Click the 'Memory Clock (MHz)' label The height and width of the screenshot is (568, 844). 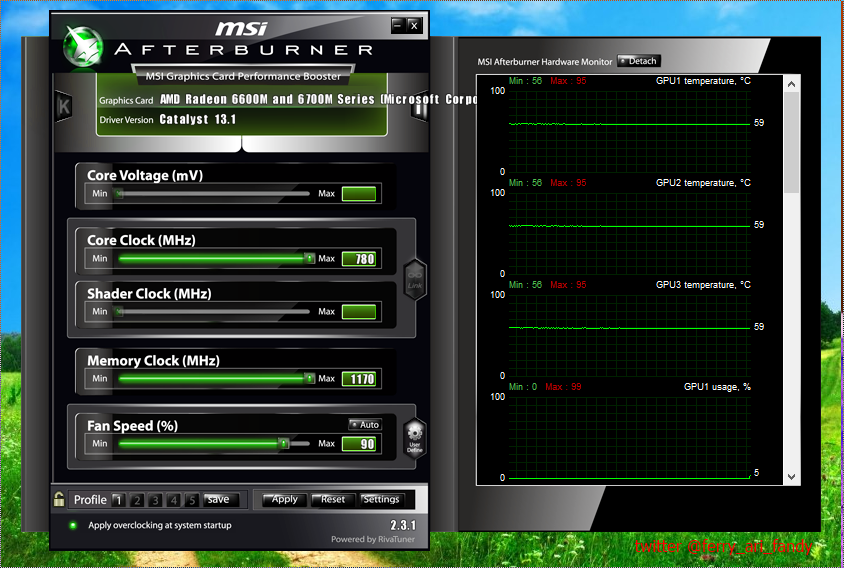coord(153,361)
